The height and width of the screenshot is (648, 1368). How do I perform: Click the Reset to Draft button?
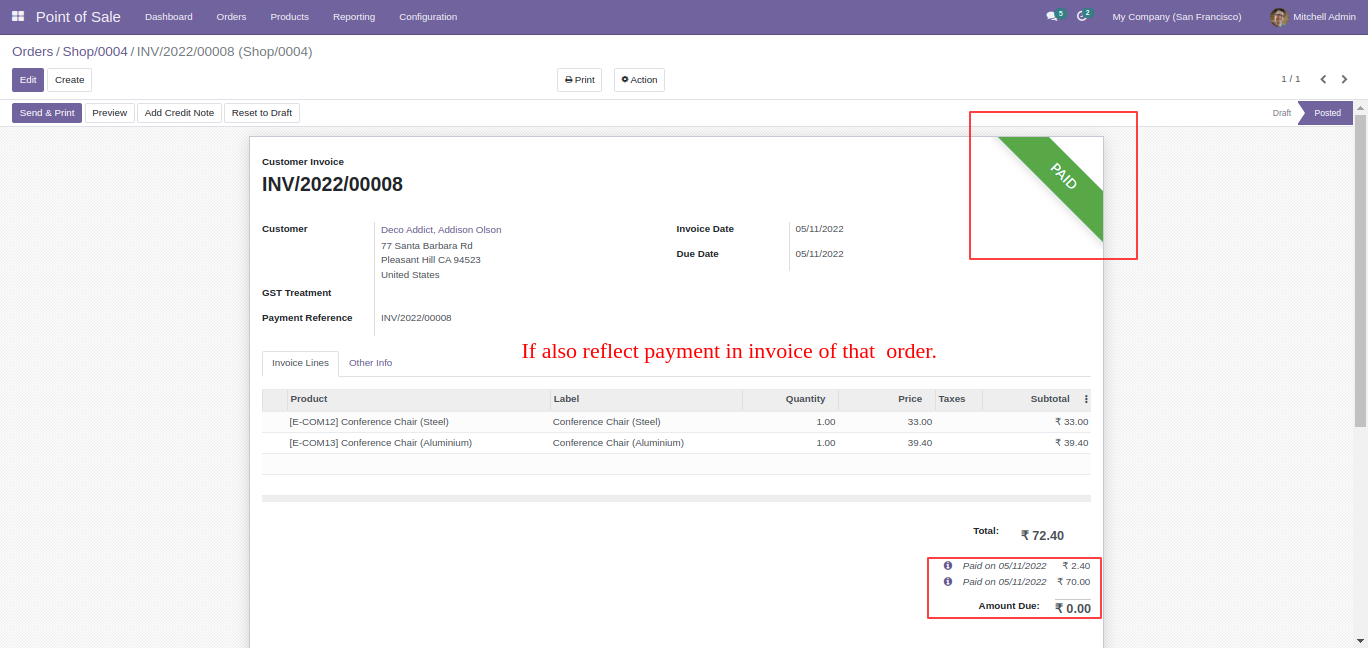262,113
